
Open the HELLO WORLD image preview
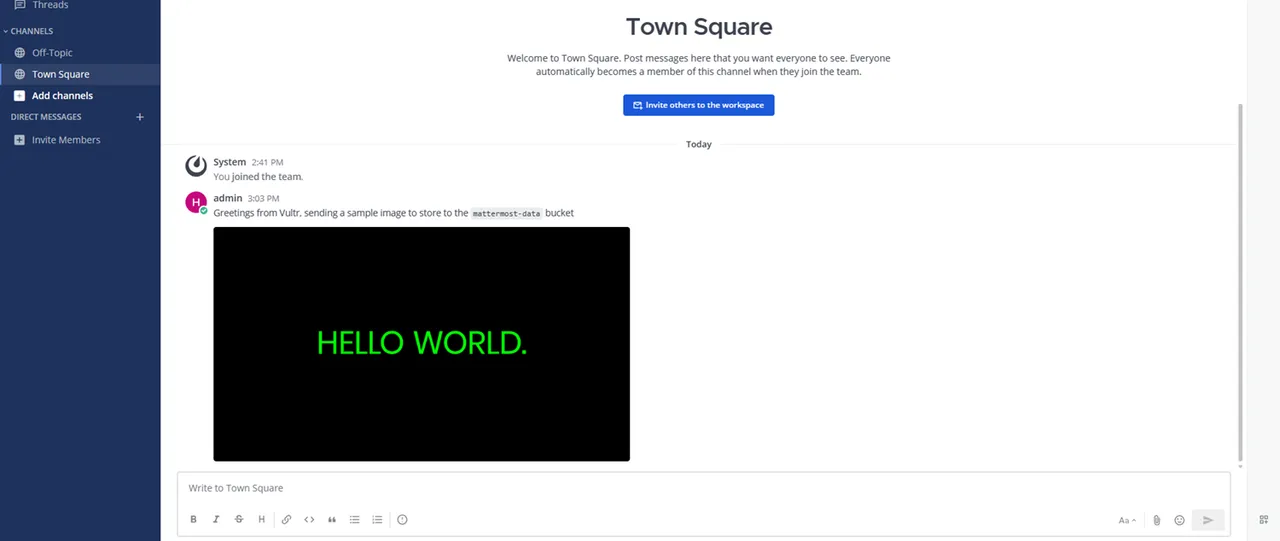tap(421, 344)
